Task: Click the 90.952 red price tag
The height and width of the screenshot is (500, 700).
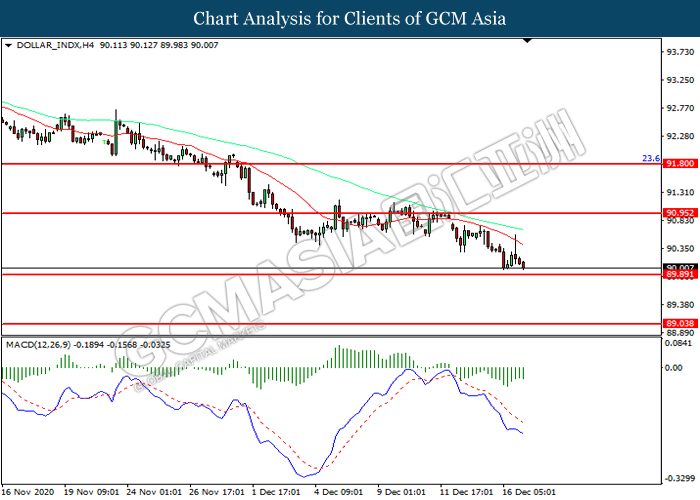Action: (680, 213)
